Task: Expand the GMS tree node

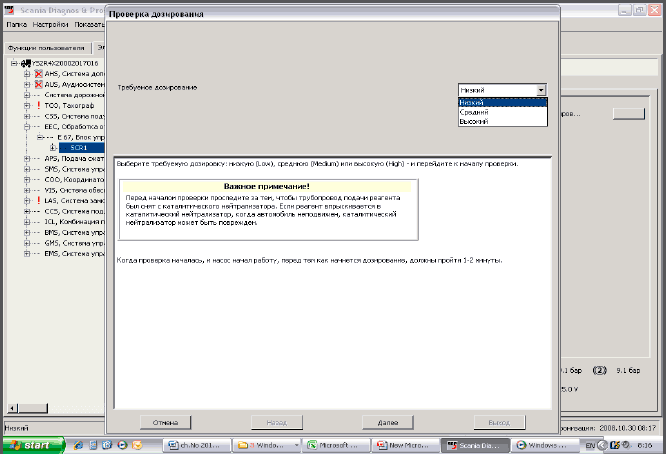Action: point(27,243)
